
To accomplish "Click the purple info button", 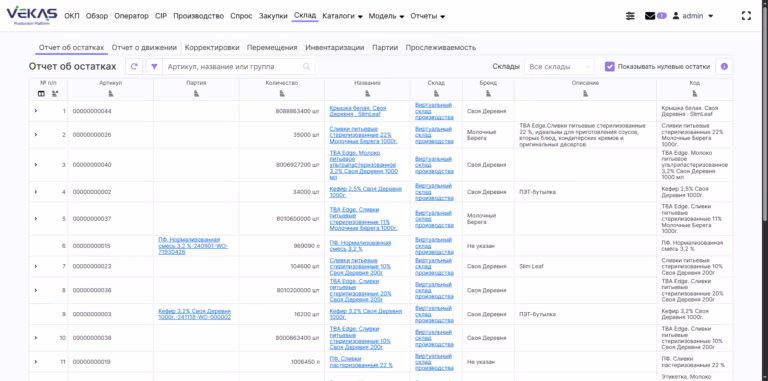I will 724,67.
